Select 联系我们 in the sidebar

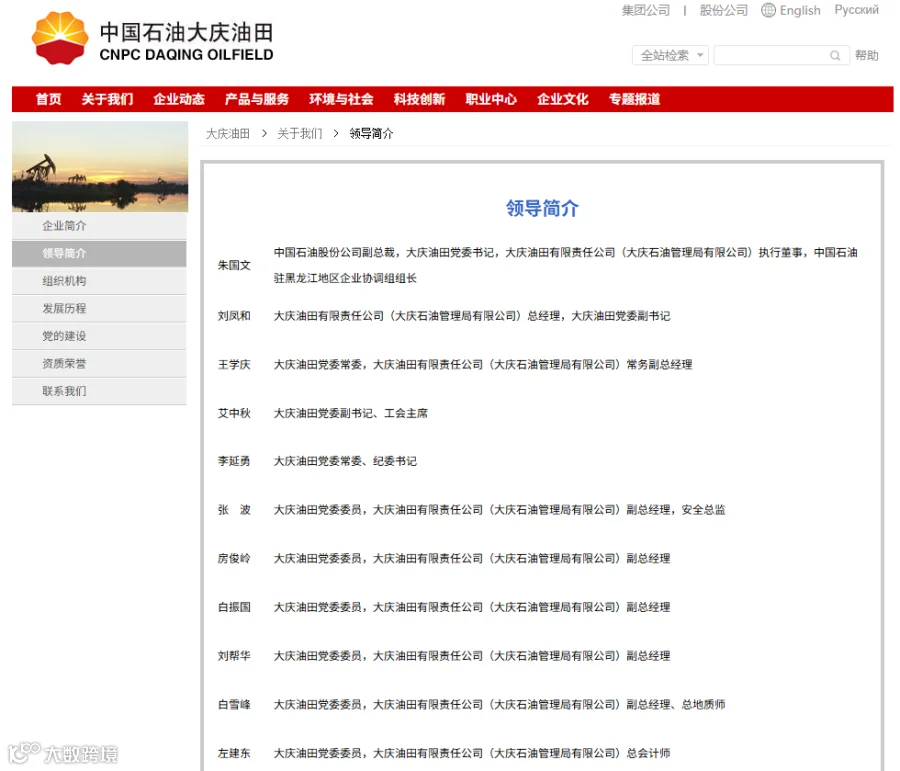click(x=99, y=391)
